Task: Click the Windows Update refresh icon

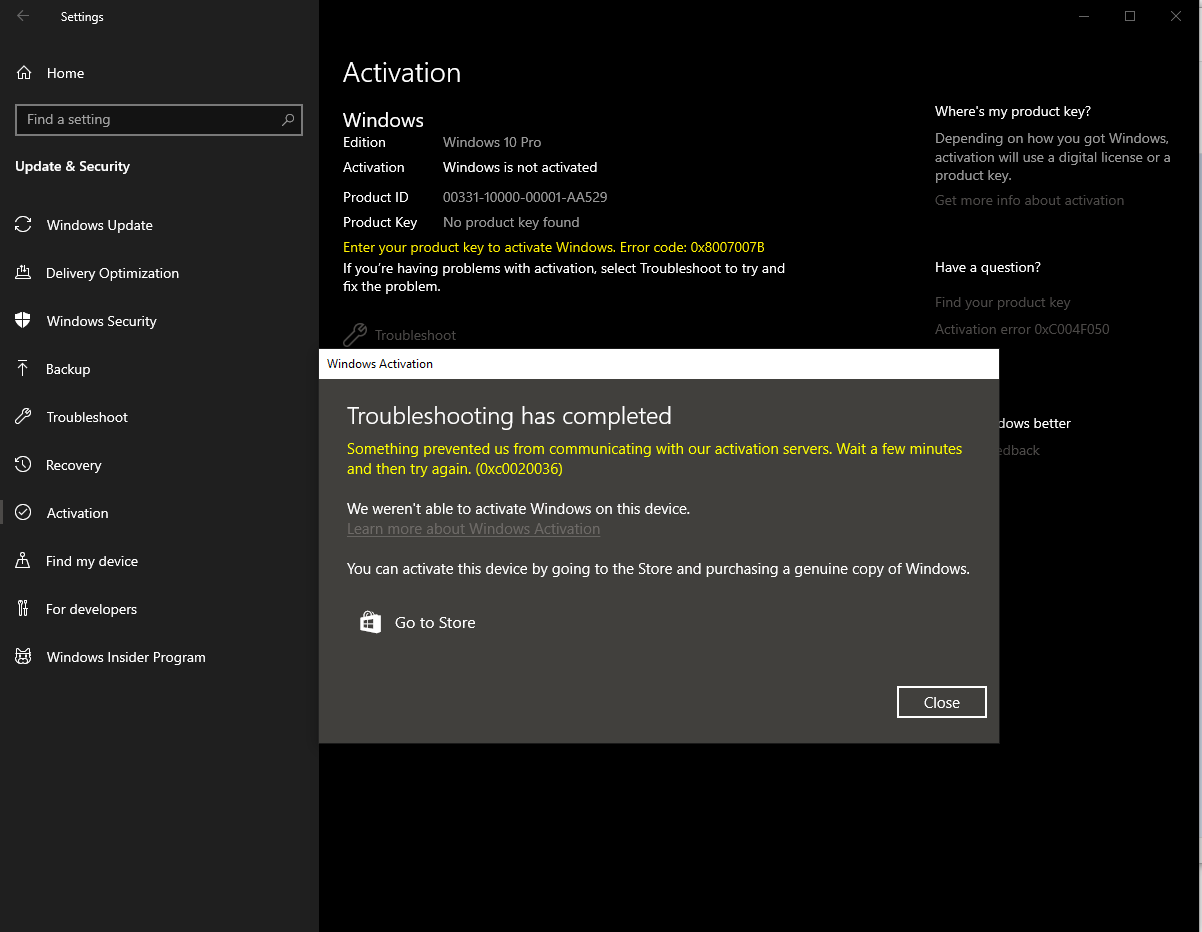Action: 23,225
